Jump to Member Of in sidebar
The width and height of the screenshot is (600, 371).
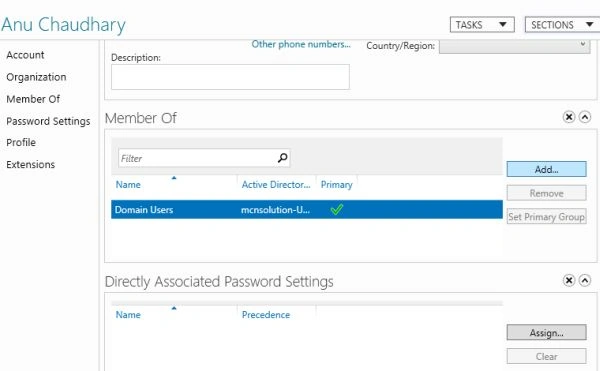click(33, 99)
